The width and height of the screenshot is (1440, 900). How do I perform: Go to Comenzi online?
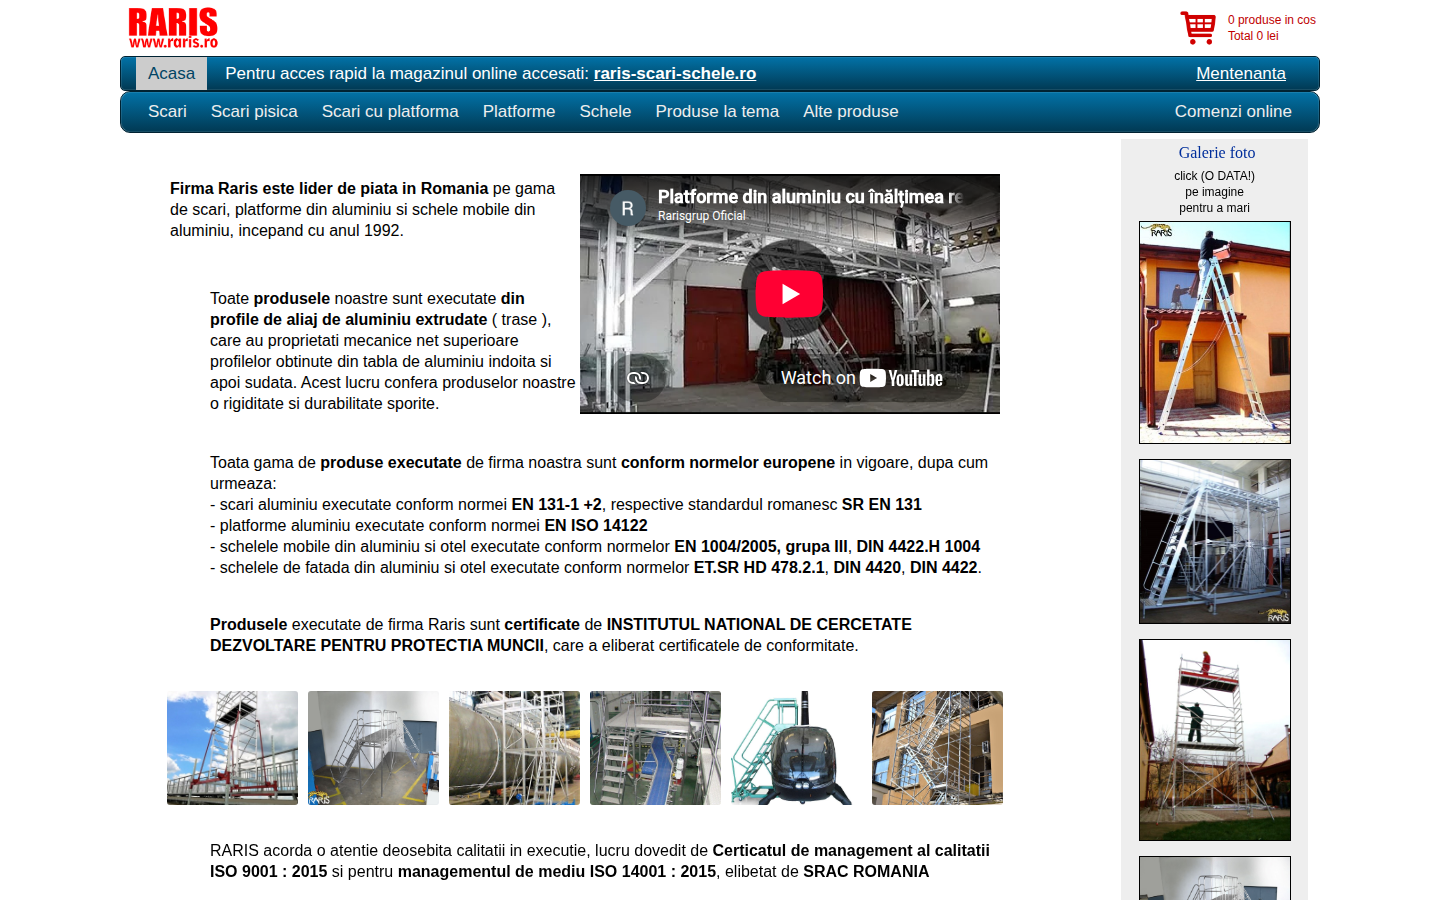pyautogui.click(x=1233, y=112)
